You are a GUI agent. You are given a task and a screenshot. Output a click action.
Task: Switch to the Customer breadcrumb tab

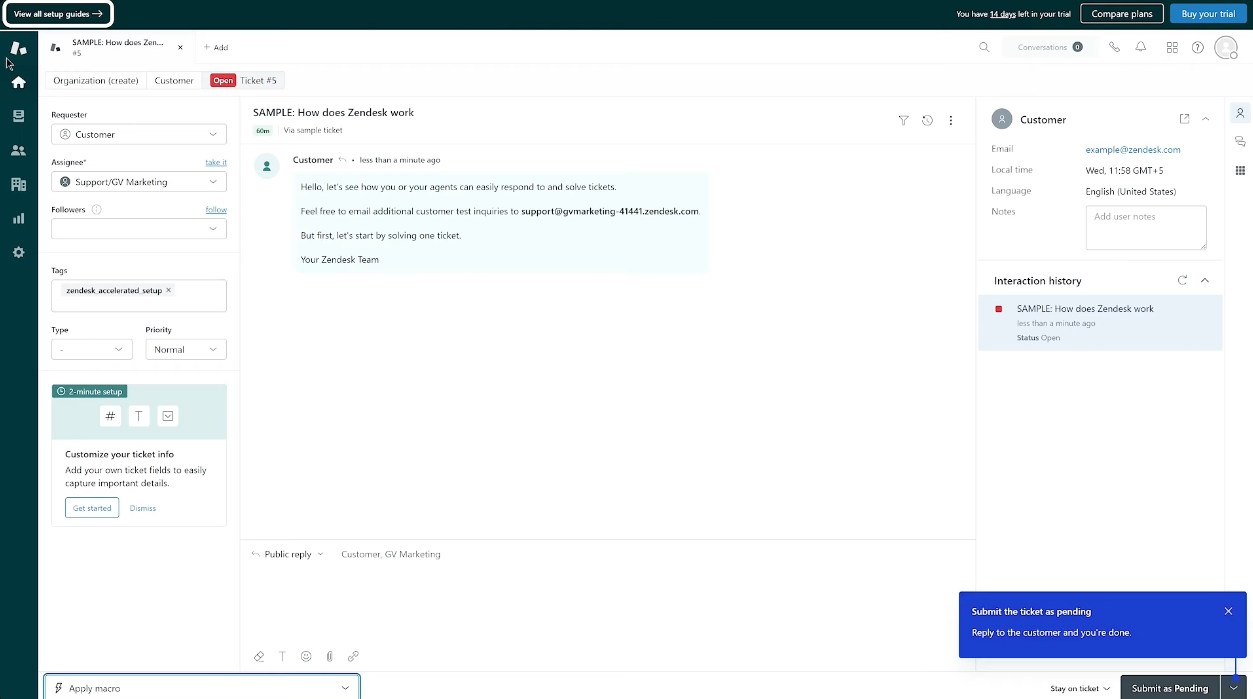[173, 80]
